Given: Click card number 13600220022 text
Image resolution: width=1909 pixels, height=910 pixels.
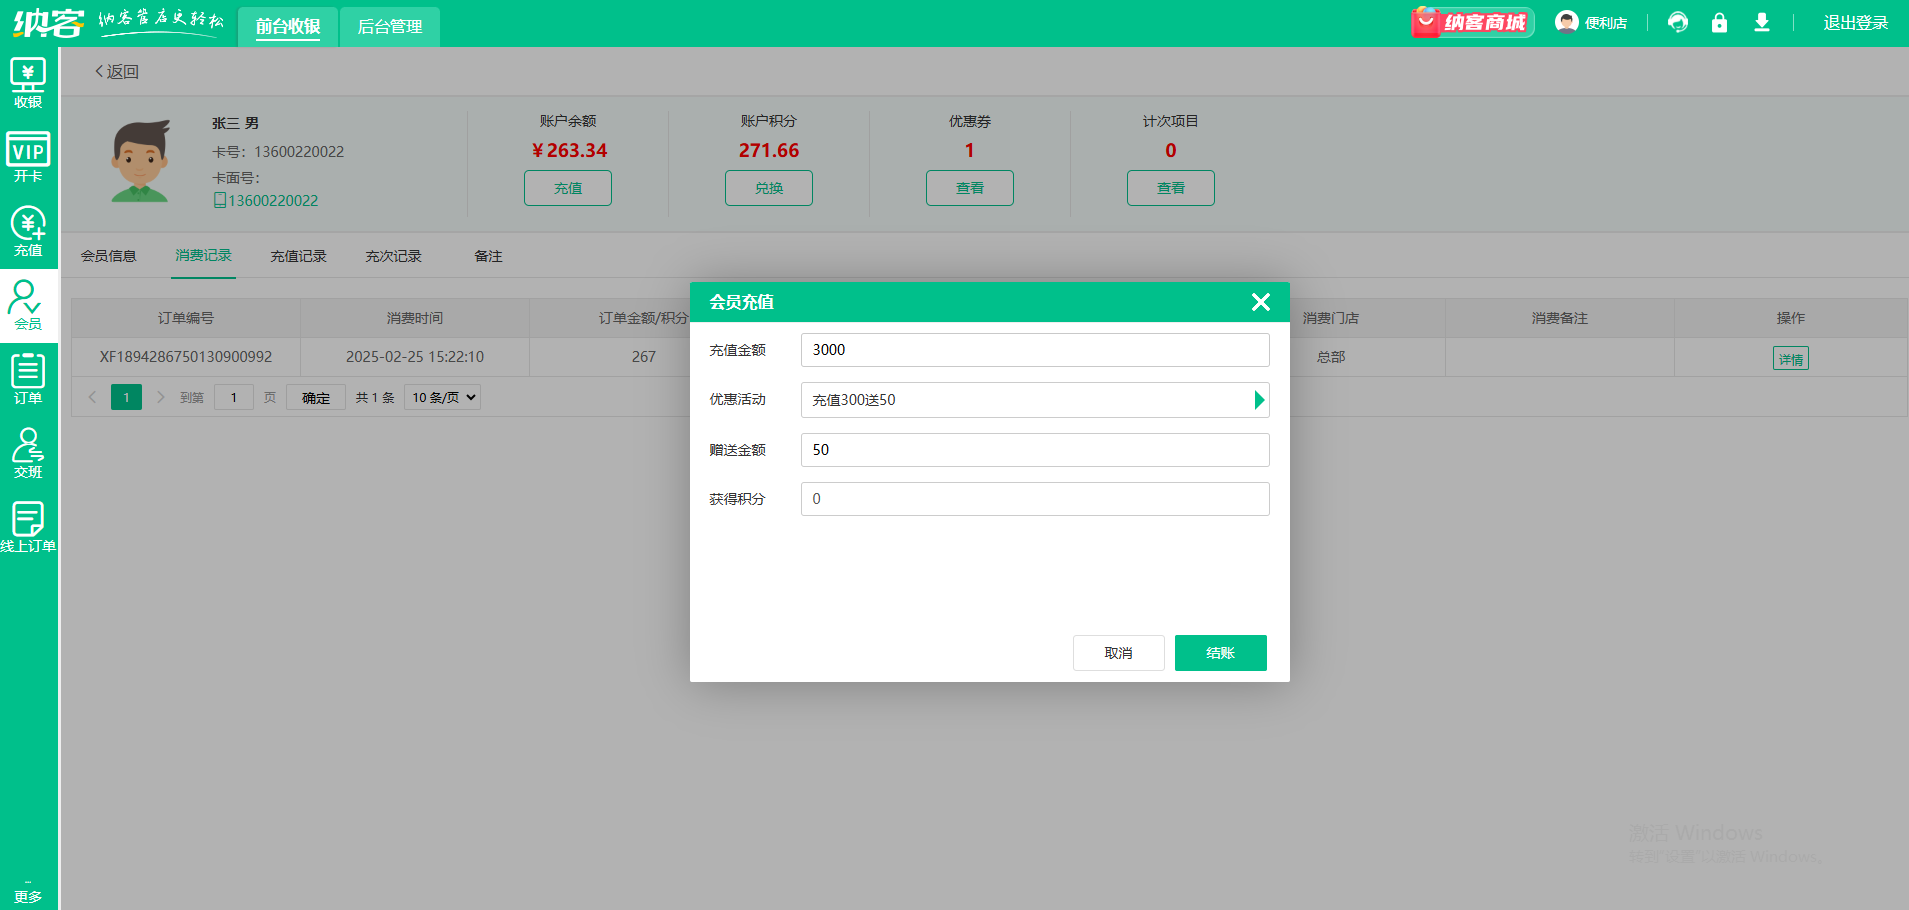Looking at the screenshot, I should (299, 152).
